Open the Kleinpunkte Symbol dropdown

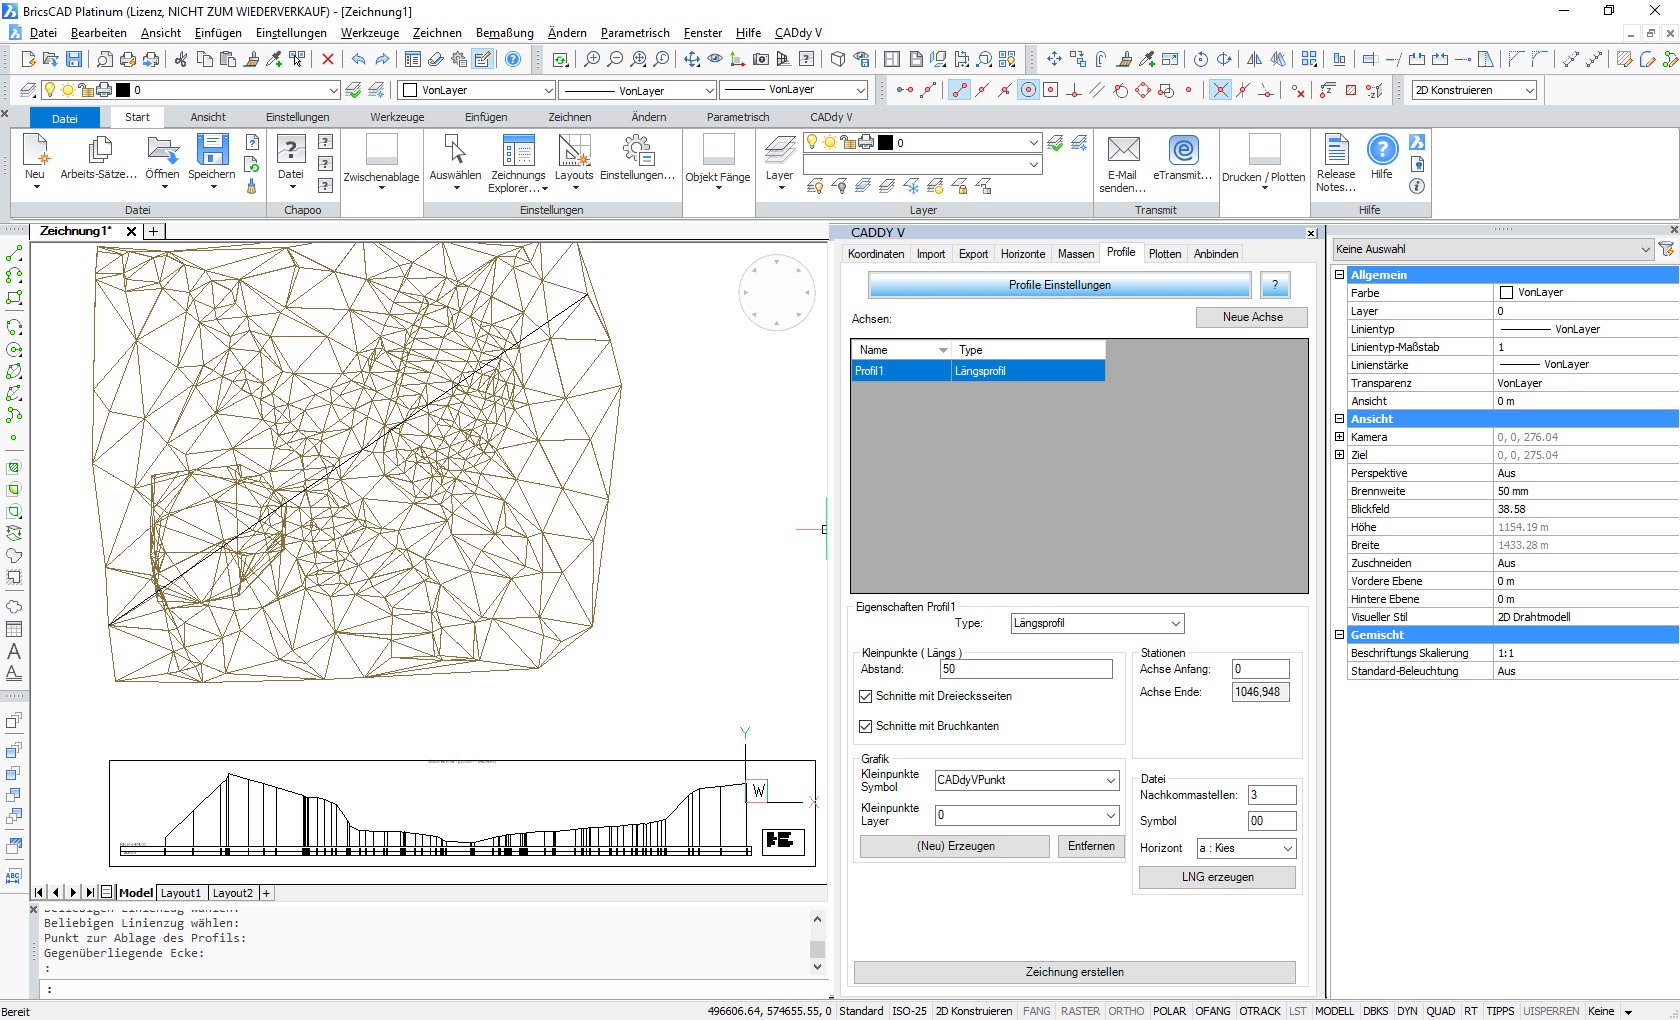(x=1110, y=780)
